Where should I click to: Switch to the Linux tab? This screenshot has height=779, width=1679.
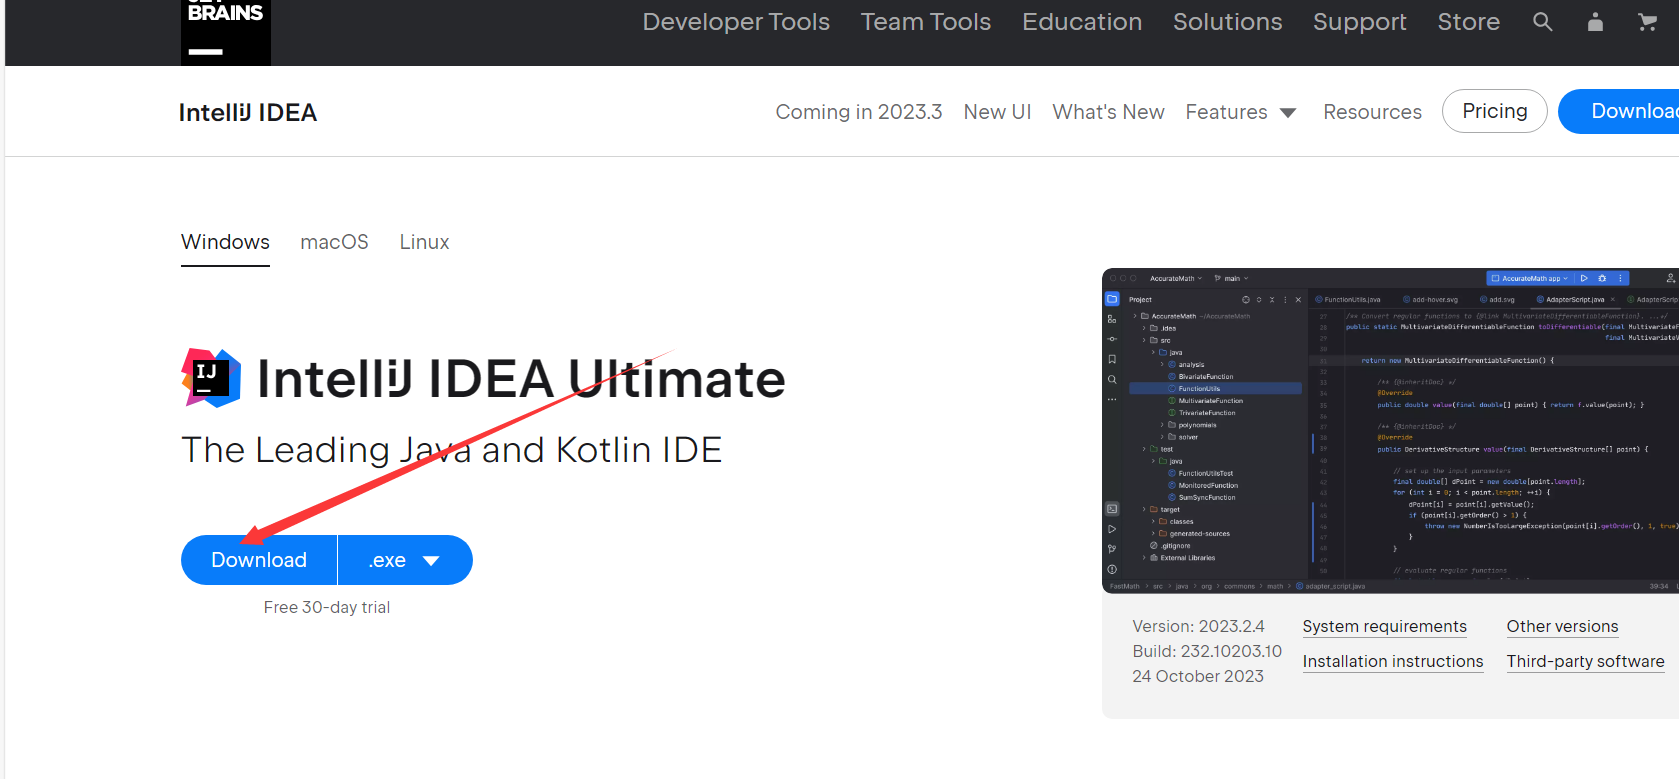(x=424, y=242)
